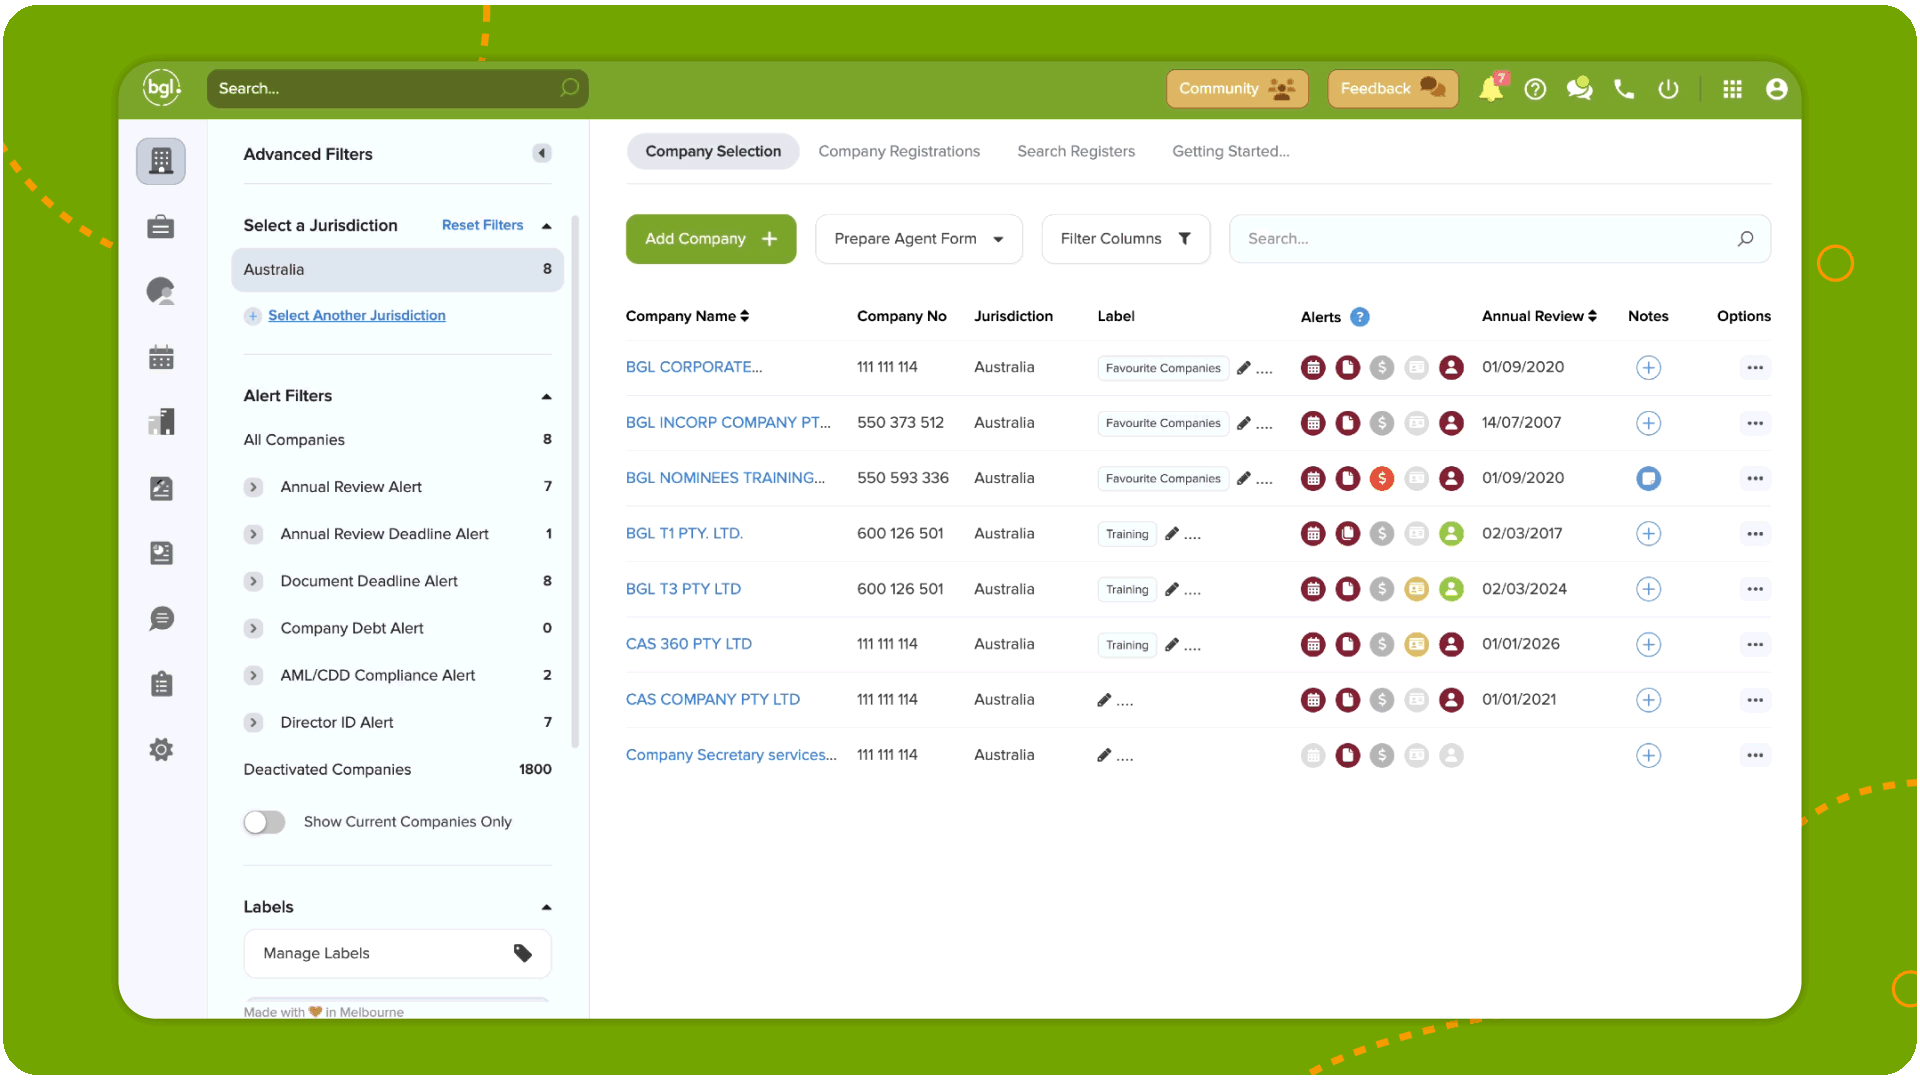Click the Alerts help question icon

pos(1360,317)
